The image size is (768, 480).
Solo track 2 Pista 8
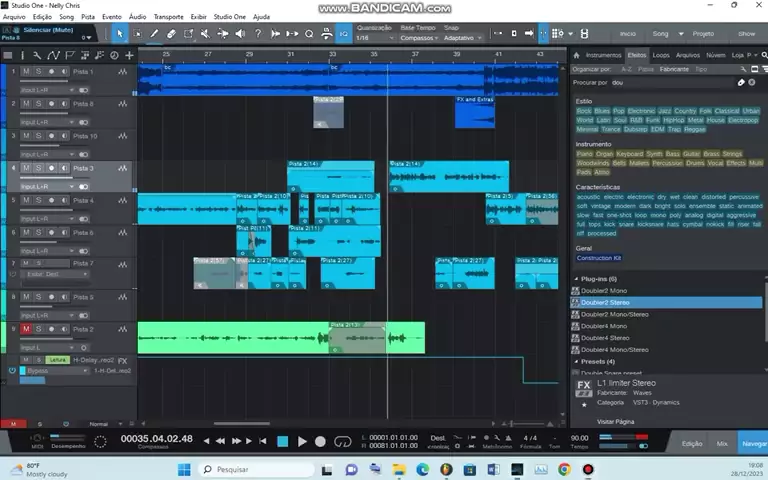(x=38, y=104)
